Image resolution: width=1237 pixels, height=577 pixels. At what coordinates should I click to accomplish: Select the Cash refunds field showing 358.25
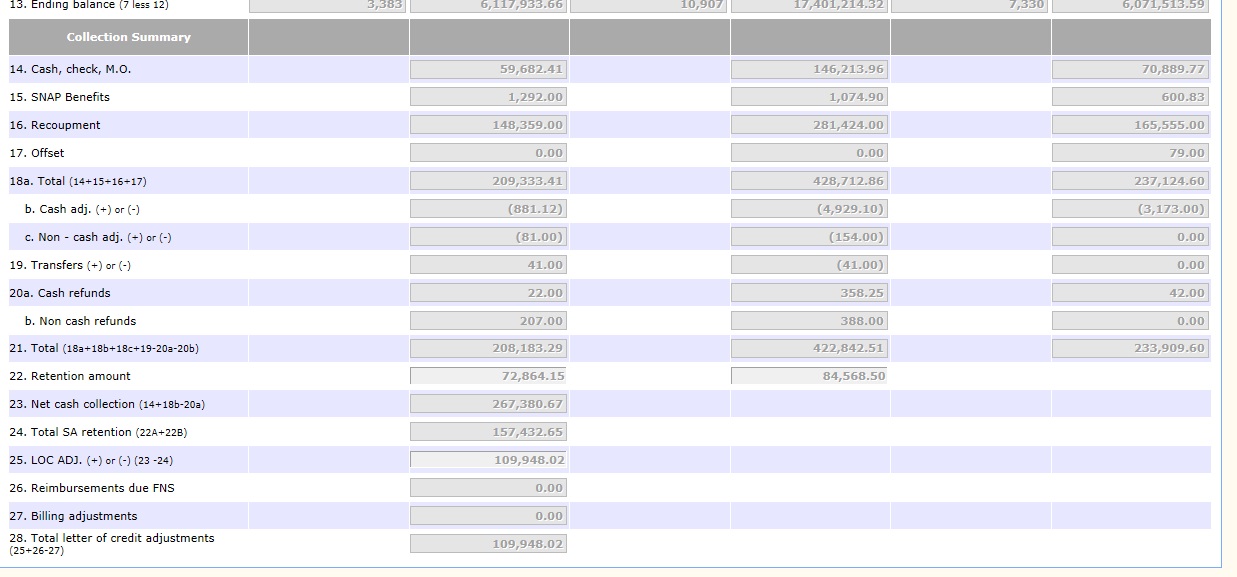tap(809, 293)
